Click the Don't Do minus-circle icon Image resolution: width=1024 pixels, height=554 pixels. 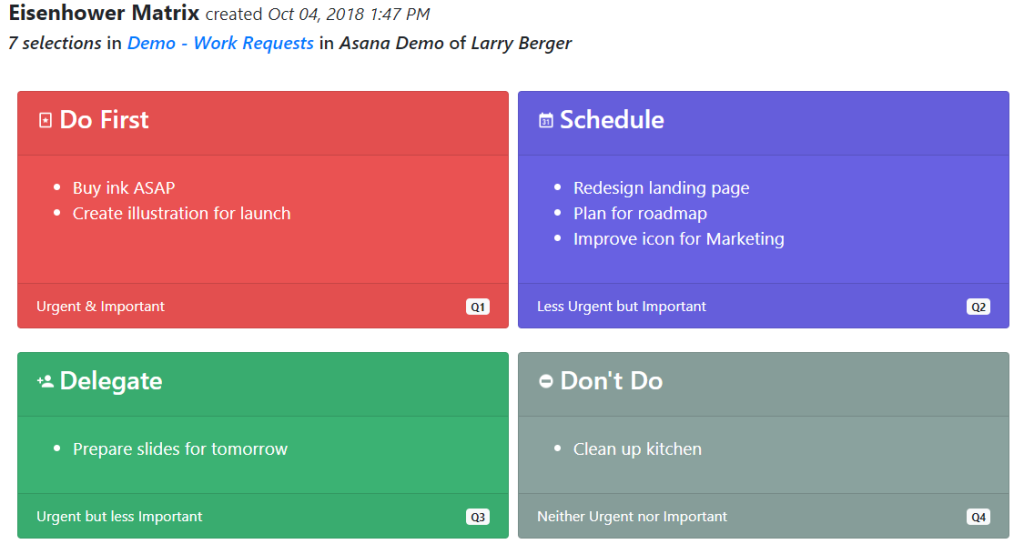pos(545,382)
